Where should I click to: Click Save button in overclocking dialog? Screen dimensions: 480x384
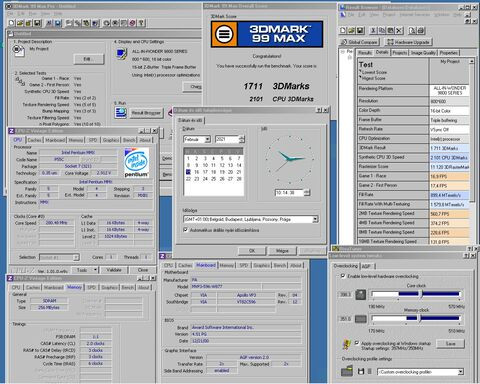tap(450, 344)
